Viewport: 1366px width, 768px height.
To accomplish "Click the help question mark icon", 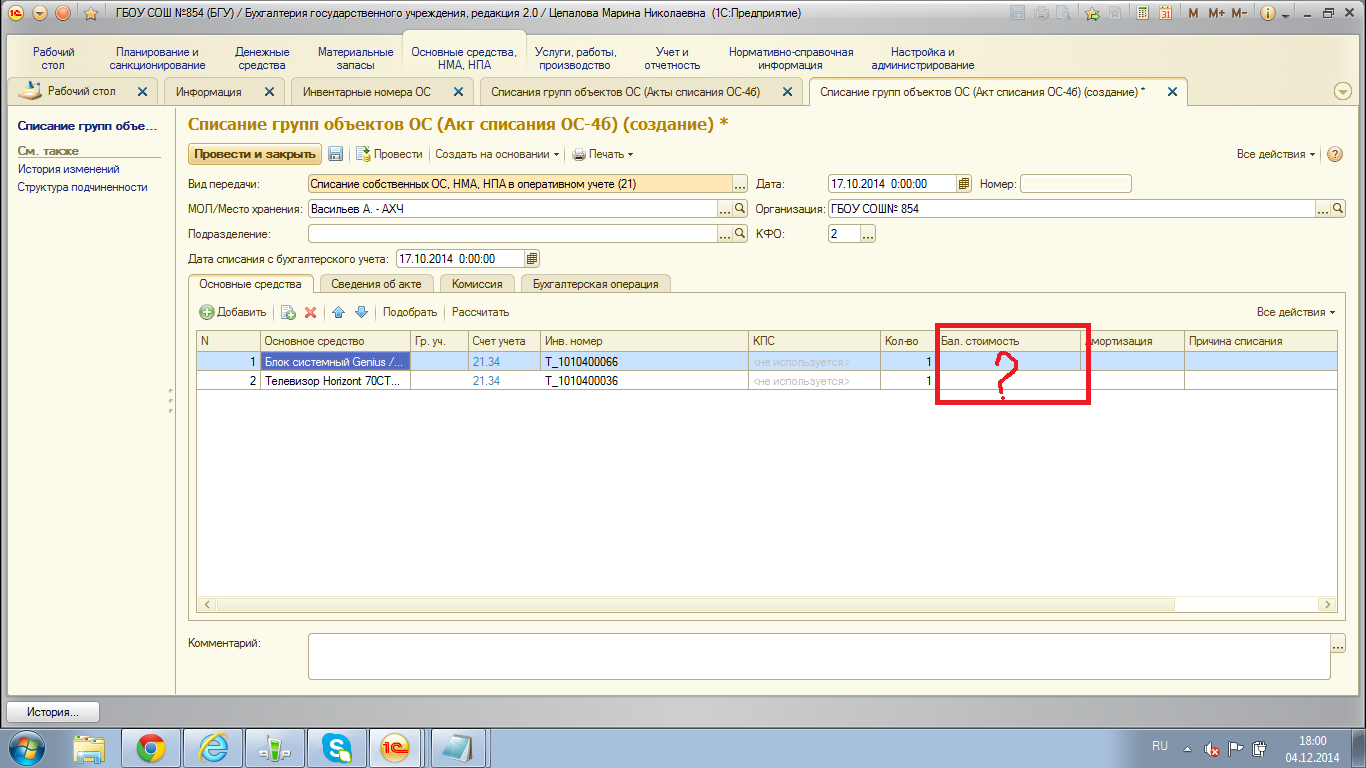I will click(x=1334, y=154).
